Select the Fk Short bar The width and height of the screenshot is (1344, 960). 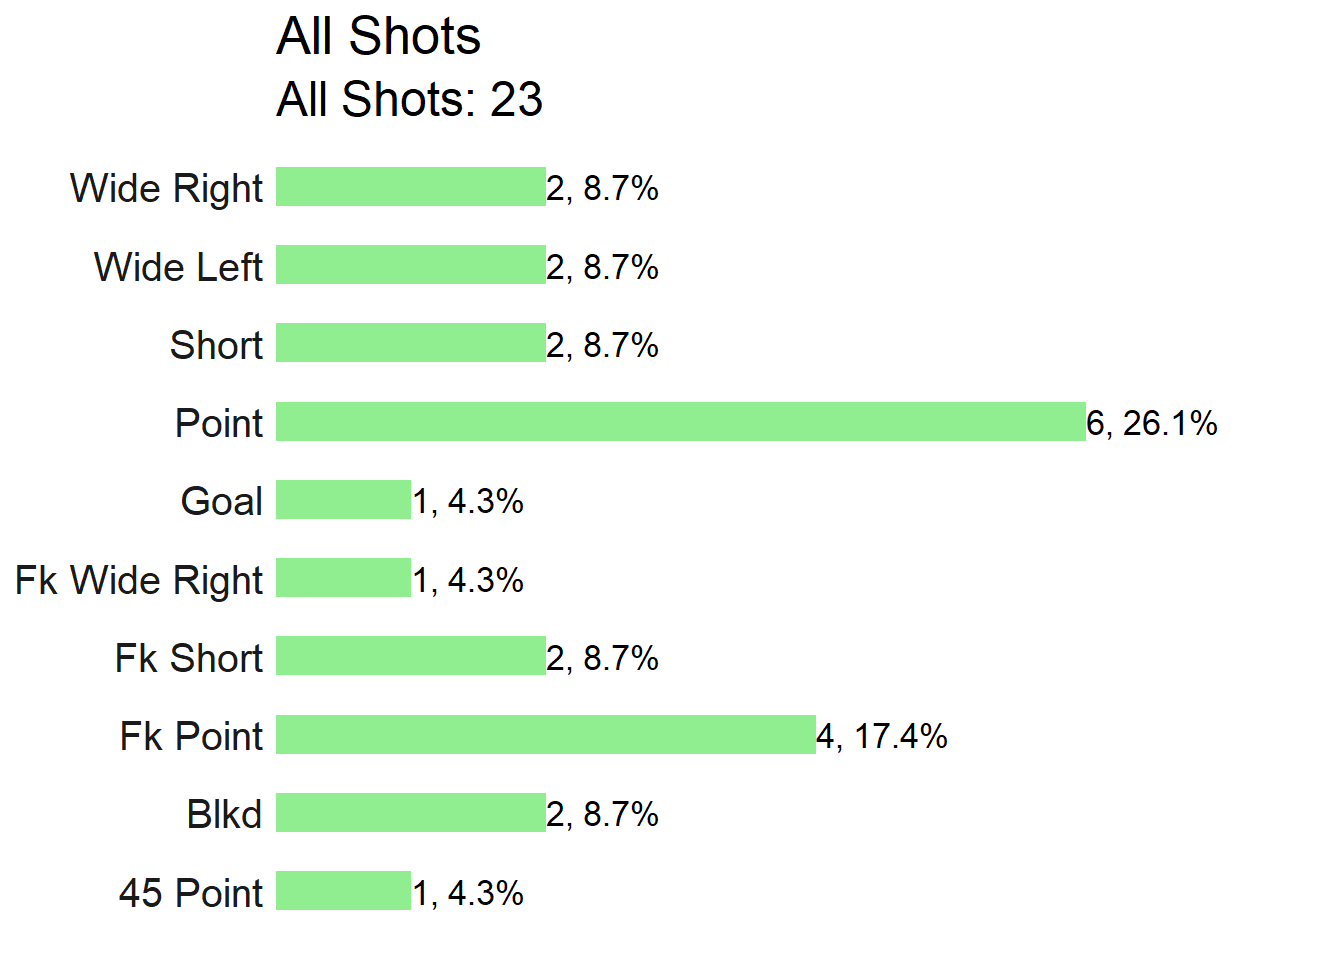pyautogui.click(x=411, y=656)
